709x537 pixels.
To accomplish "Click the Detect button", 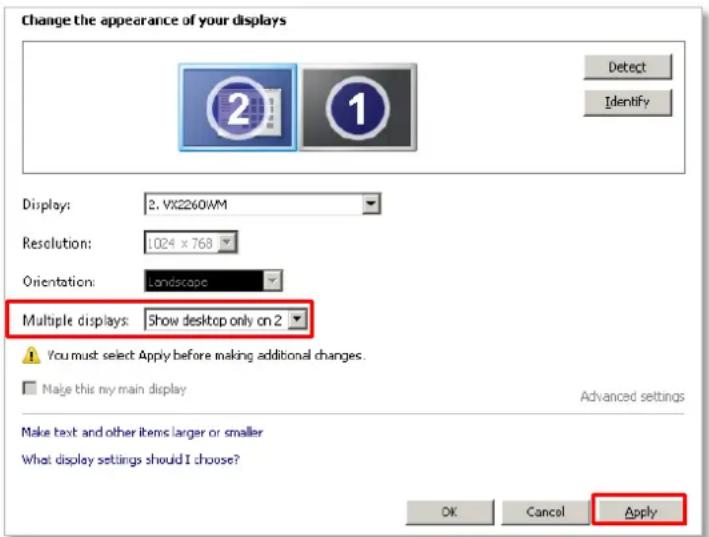I will [628, 67].
